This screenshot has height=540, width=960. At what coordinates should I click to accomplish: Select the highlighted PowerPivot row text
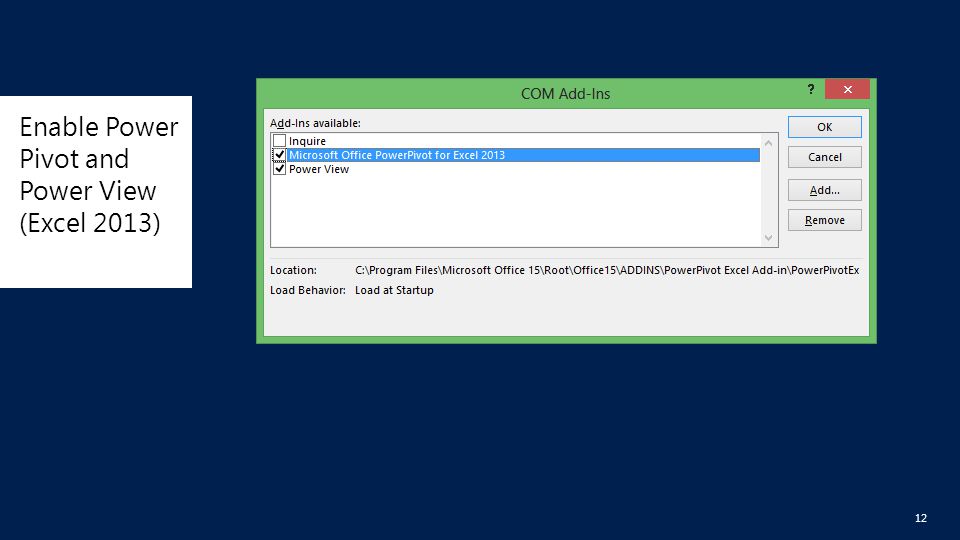coord(397,155)
